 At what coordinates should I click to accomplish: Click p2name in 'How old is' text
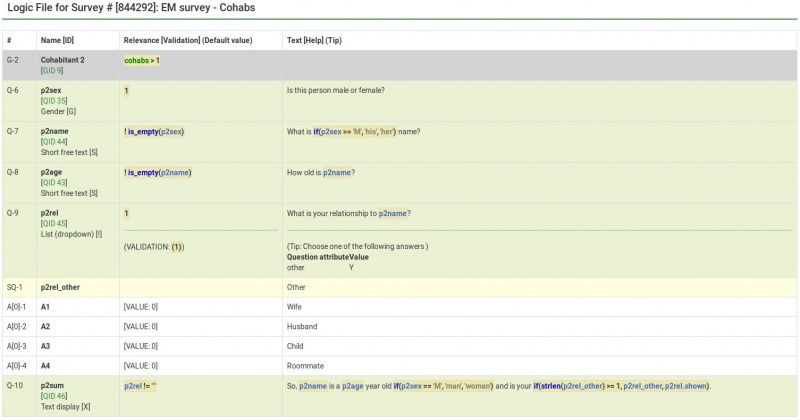pos(336,173)
